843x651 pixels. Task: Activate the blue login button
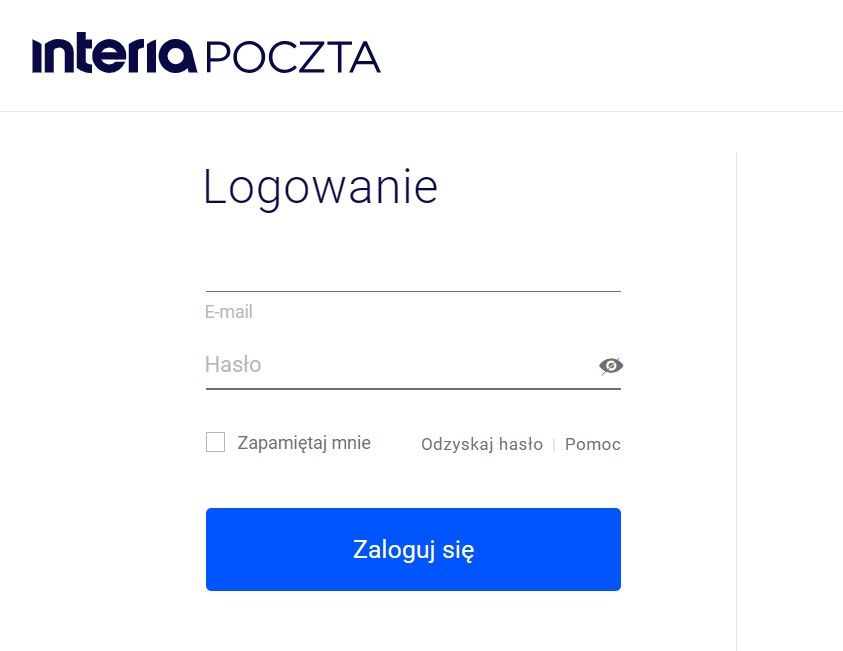[413, 548]
